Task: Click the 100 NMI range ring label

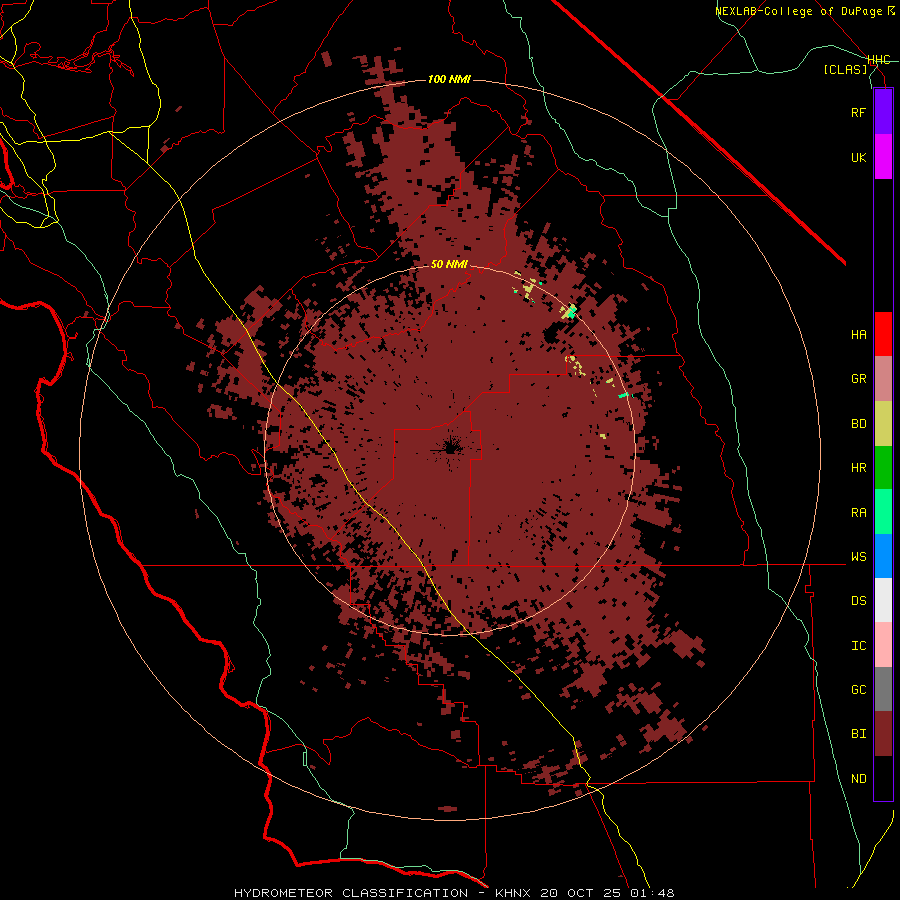Action: tap(449, 79)
